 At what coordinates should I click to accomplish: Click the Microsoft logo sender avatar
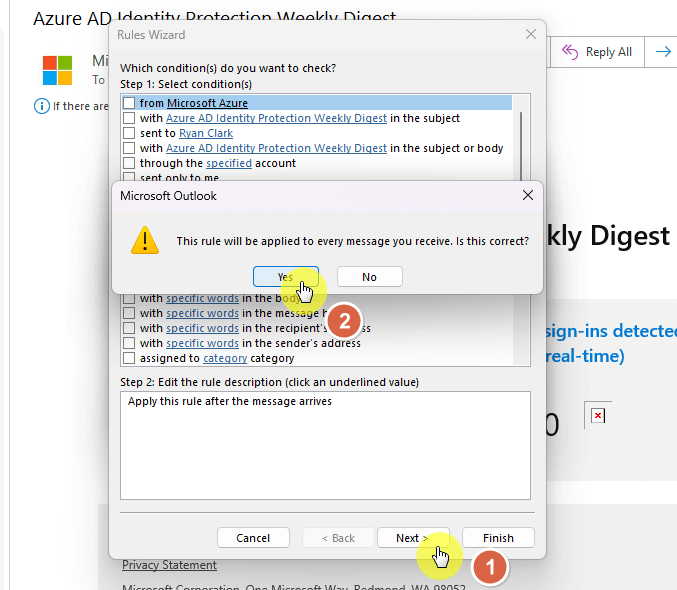click(57, 70)
